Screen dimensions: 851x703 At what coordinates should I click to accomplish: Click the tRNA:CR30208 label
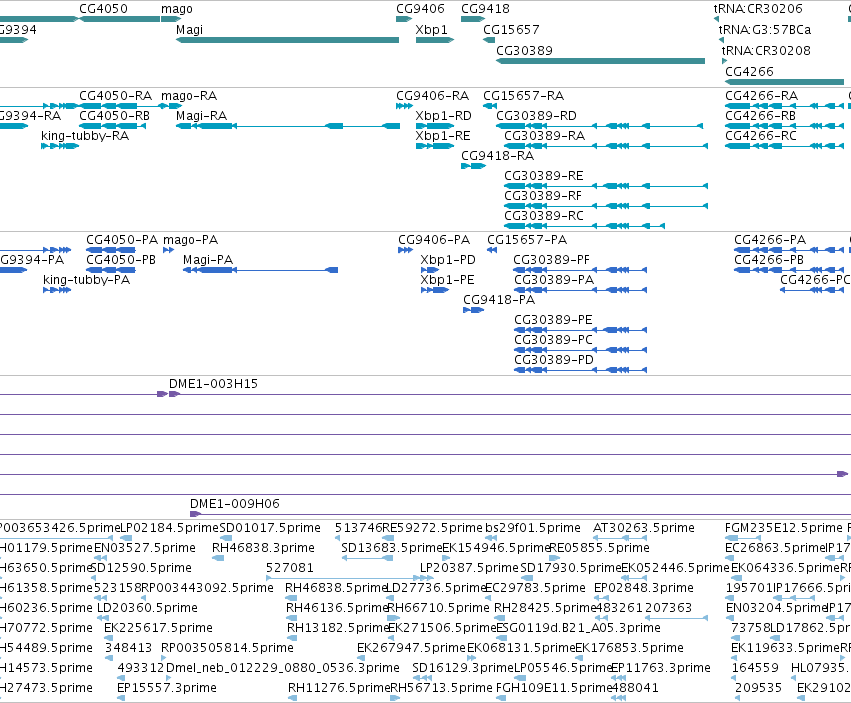[766, 51]
